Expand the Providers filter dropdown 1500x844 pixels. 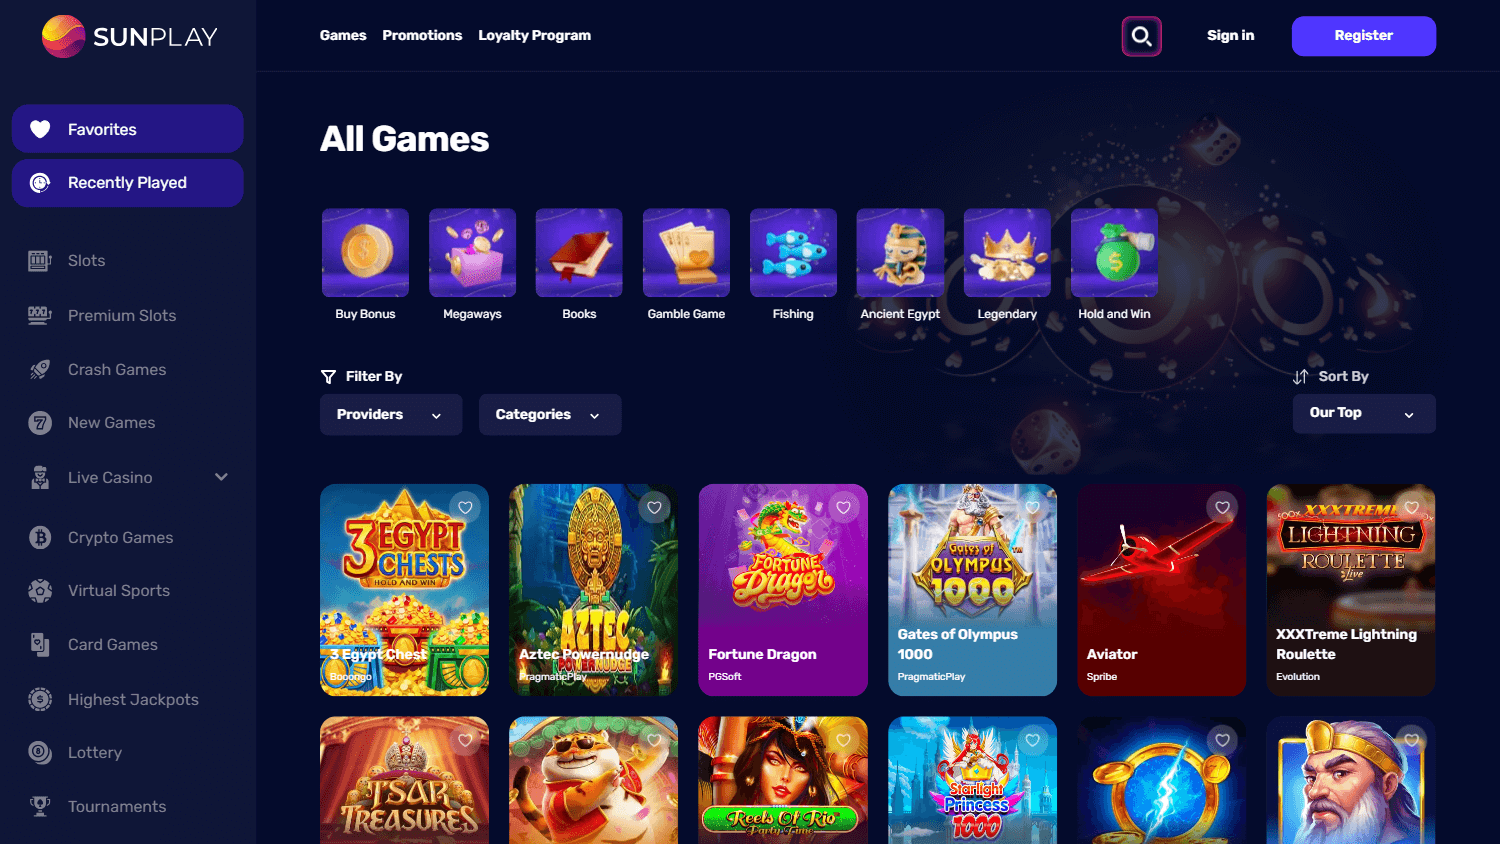tap(391, 414)
